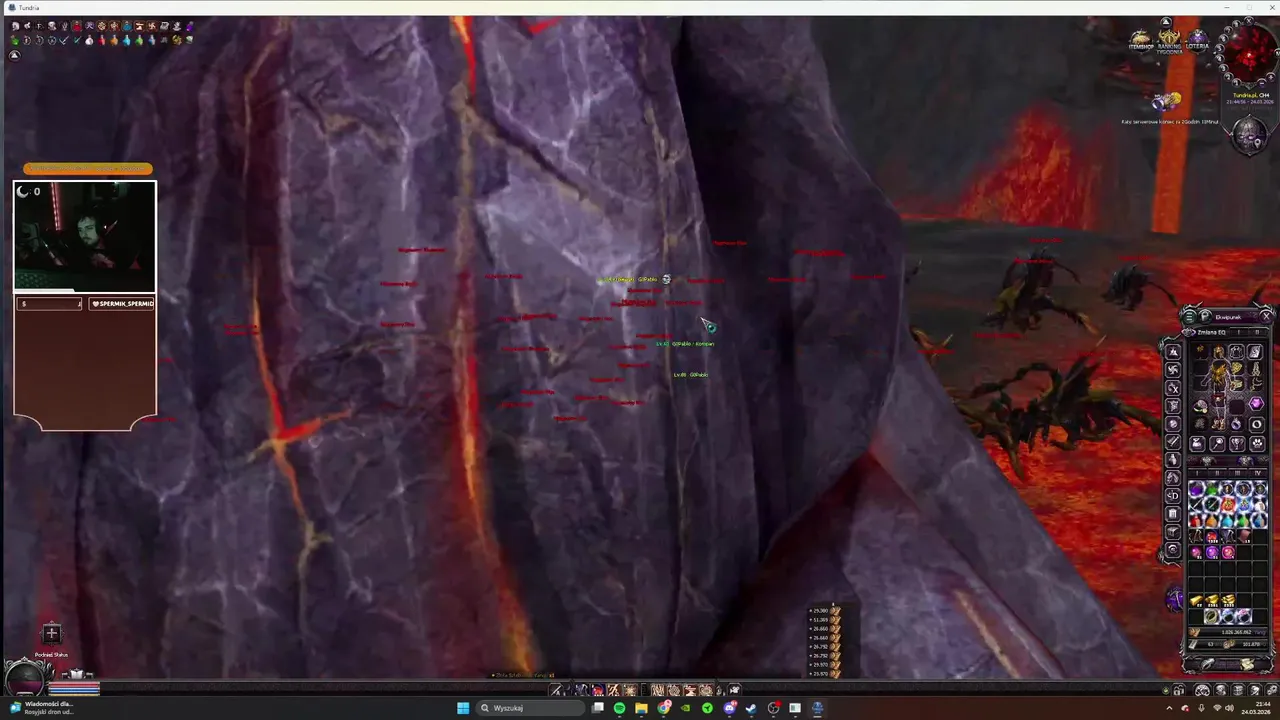Open File Explorer from the taskbar

641,708
